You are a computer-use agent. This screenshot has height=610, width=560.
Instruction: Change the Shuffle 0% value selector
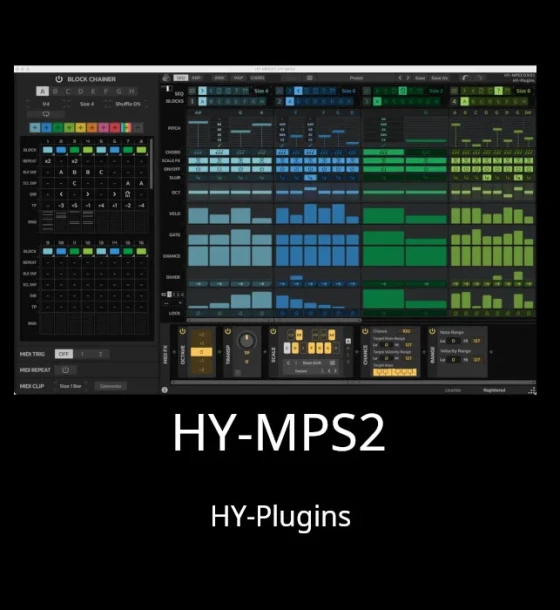[x=127, y=104]
